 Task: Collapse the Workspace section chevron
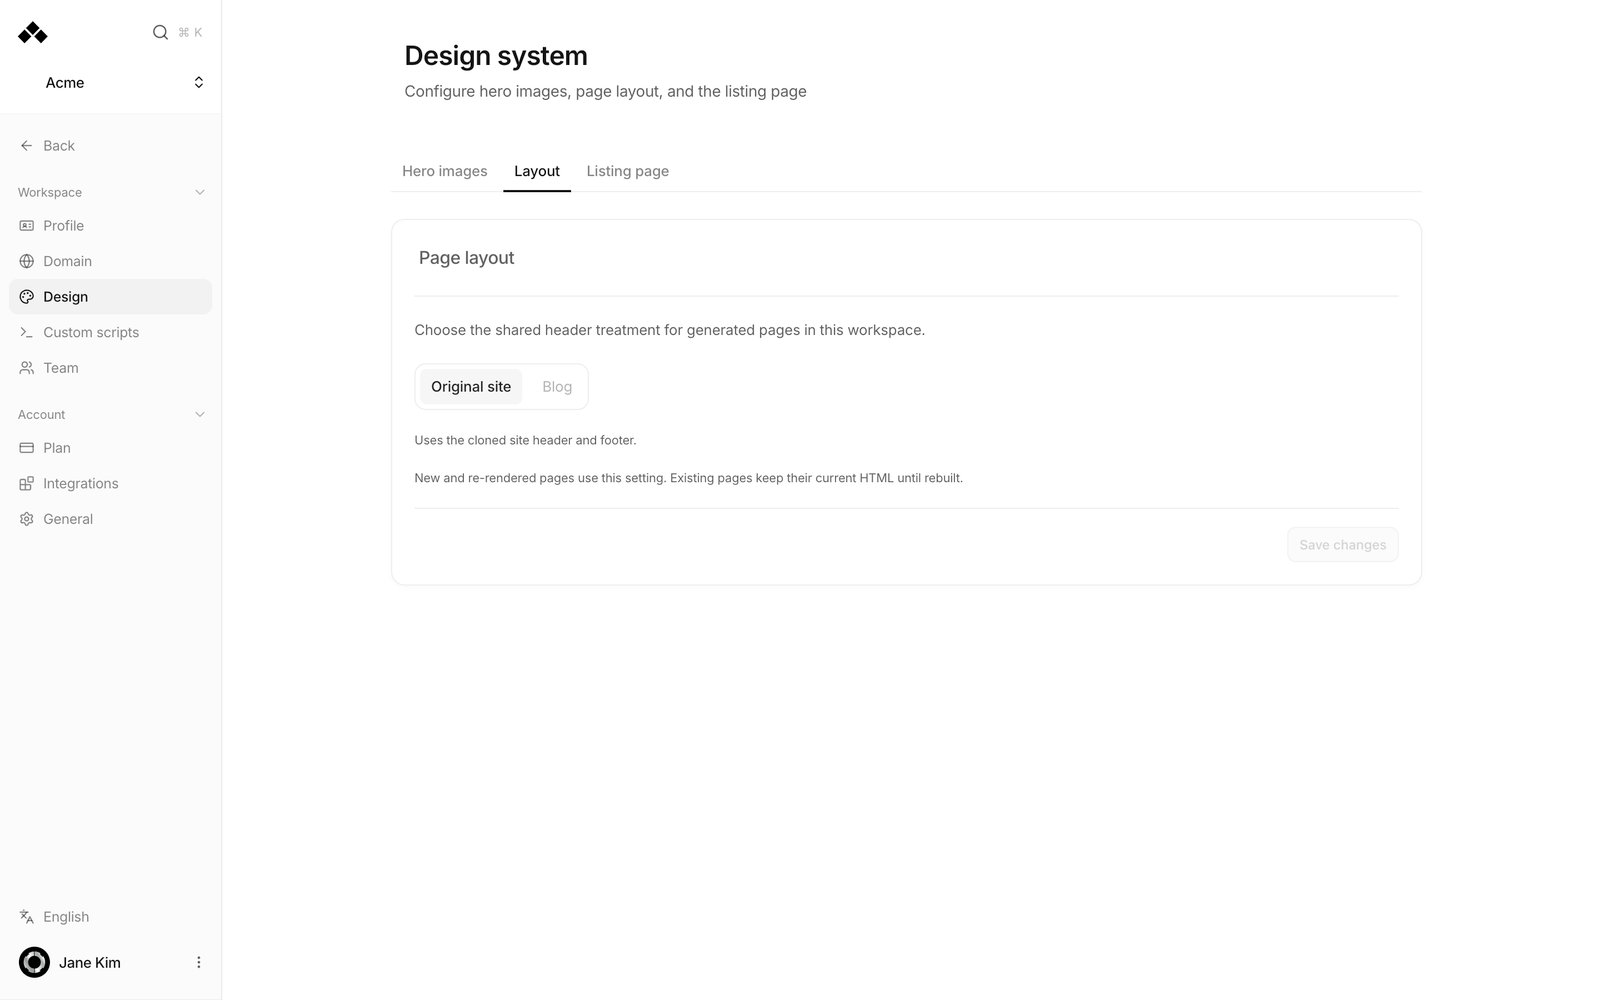pyautogui.click(x=199, y=192)
